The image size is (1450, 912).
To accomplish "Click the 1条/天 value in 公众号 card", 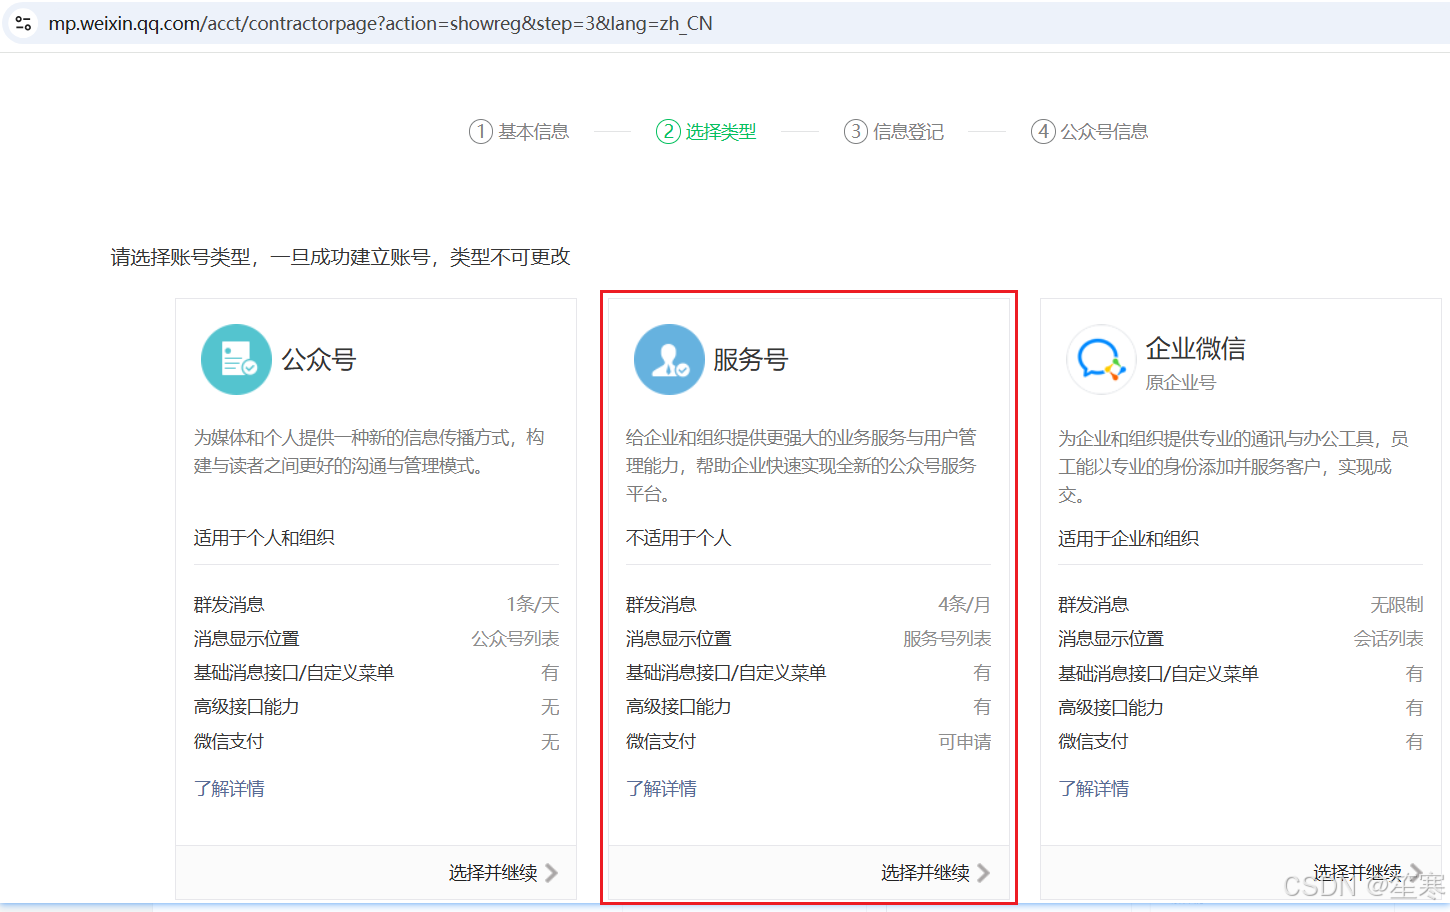I will point(533,604).
